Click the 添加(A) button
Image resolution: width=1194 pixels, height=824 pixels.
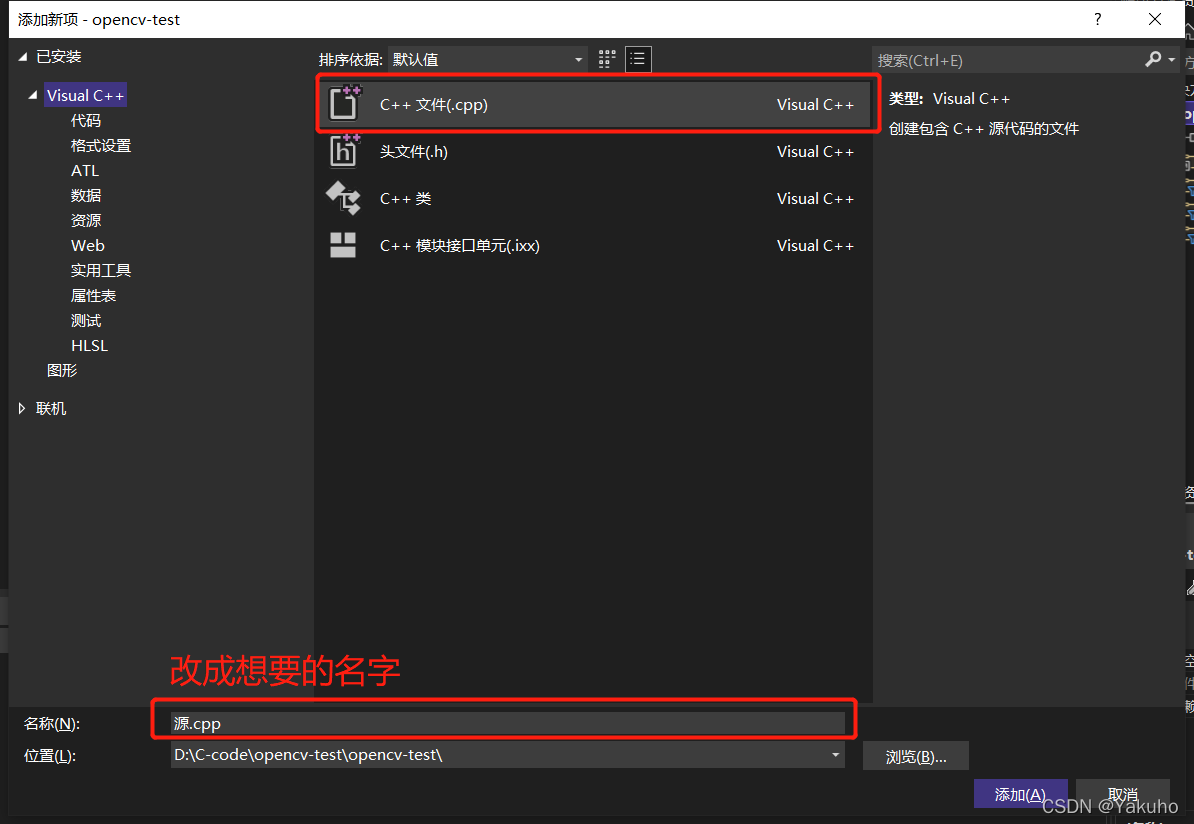(1020, 794)
